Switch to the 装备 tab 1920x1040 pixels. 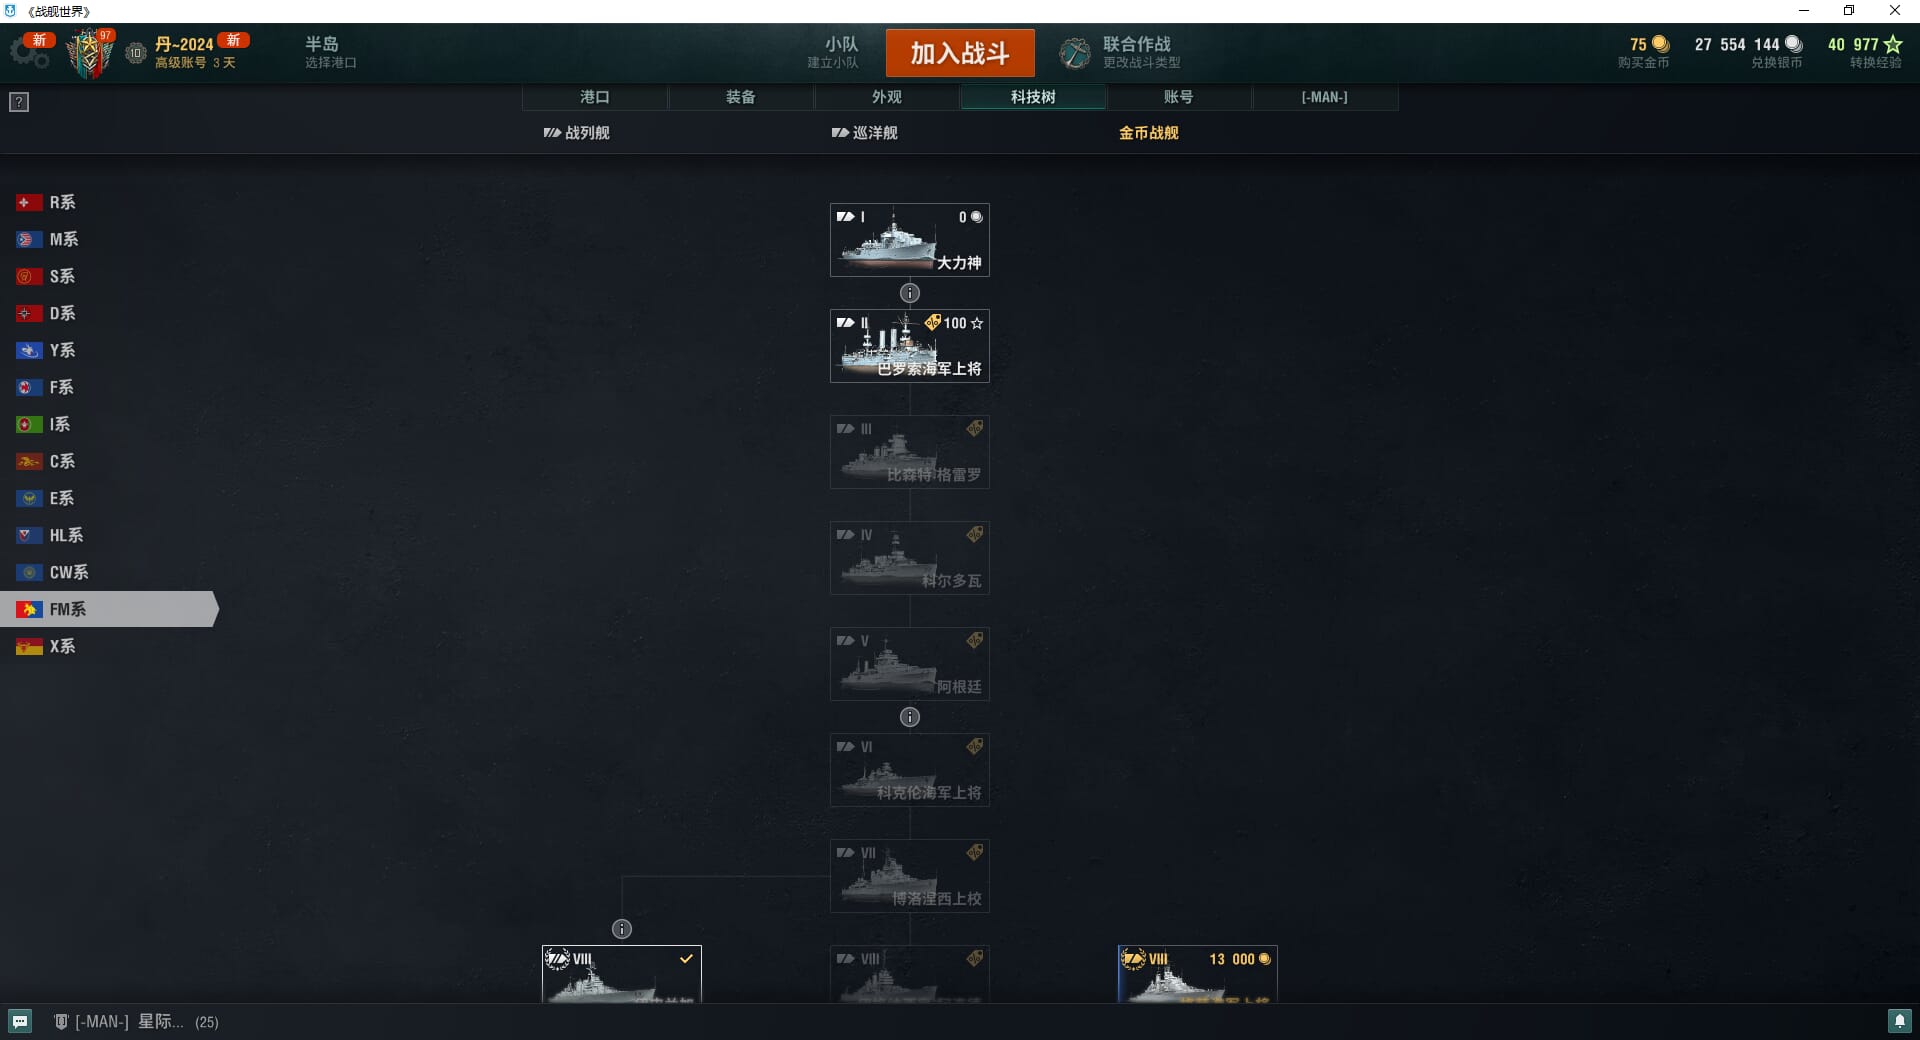pyautogui.click(x=741, y=97)
